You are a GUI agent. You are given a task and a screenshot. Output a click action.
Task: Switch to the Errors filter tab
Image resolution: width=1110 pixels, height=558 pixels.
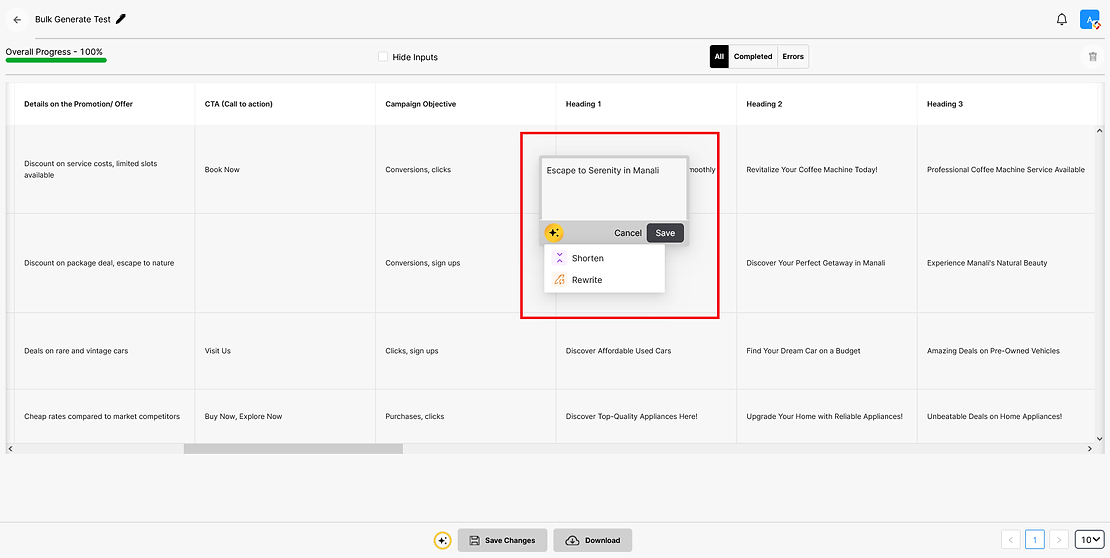click(793, 57)
